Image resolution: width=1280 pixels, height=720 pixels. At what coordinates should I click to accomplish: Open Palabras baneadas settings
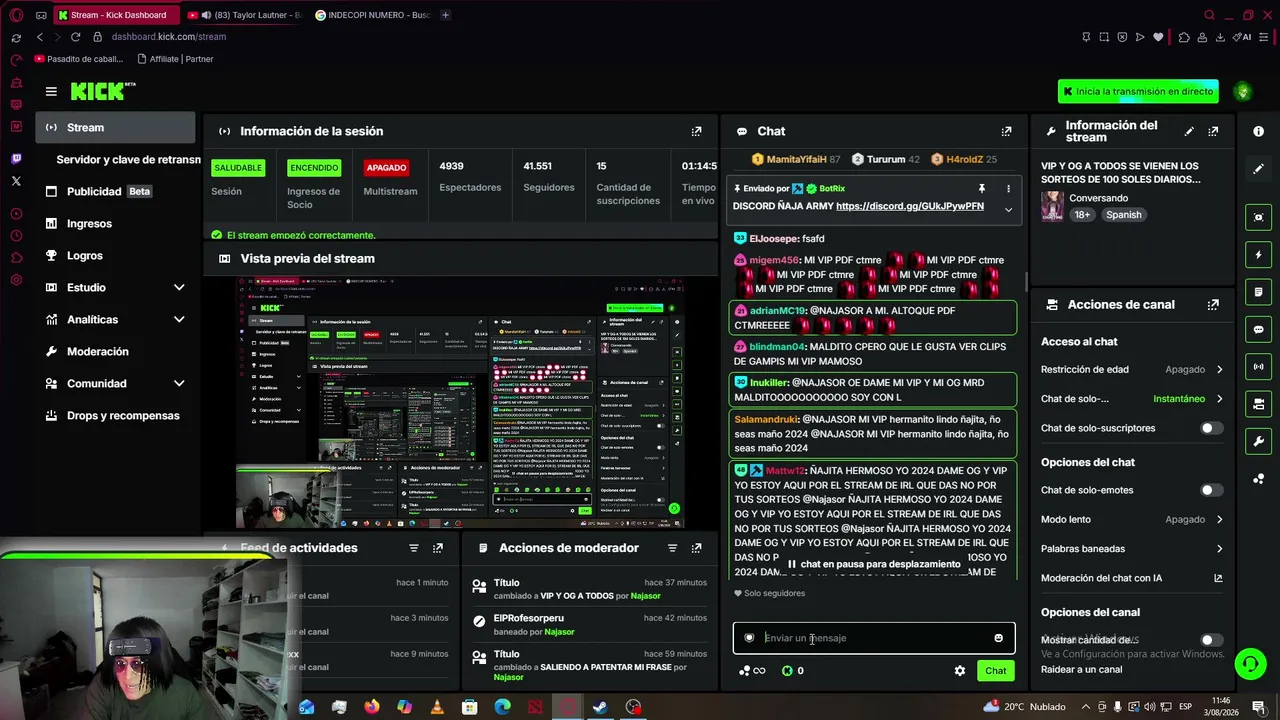[x=1132, y=549]
